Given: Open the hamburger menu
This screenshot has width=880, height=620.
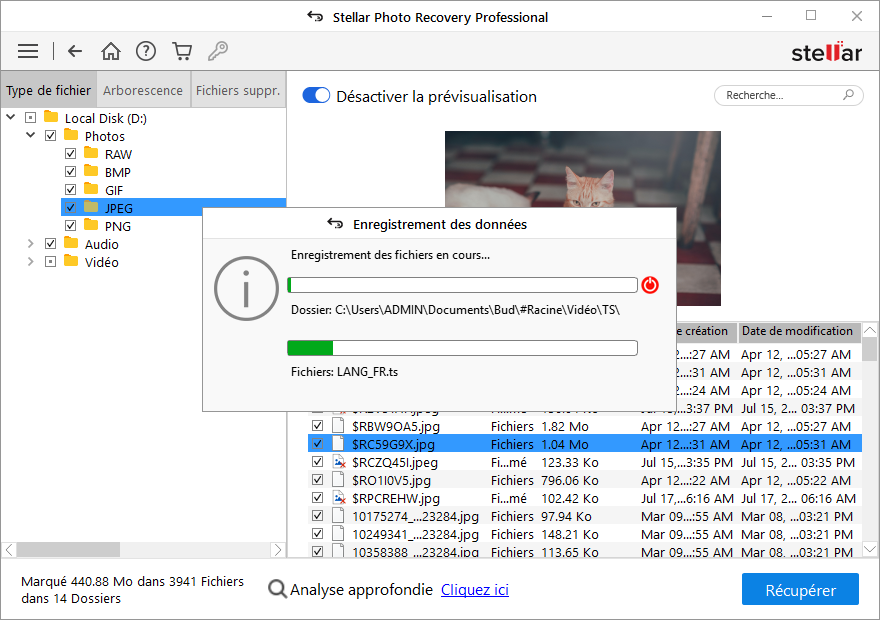Looking at the screenshot, I should tap(28, 51).
